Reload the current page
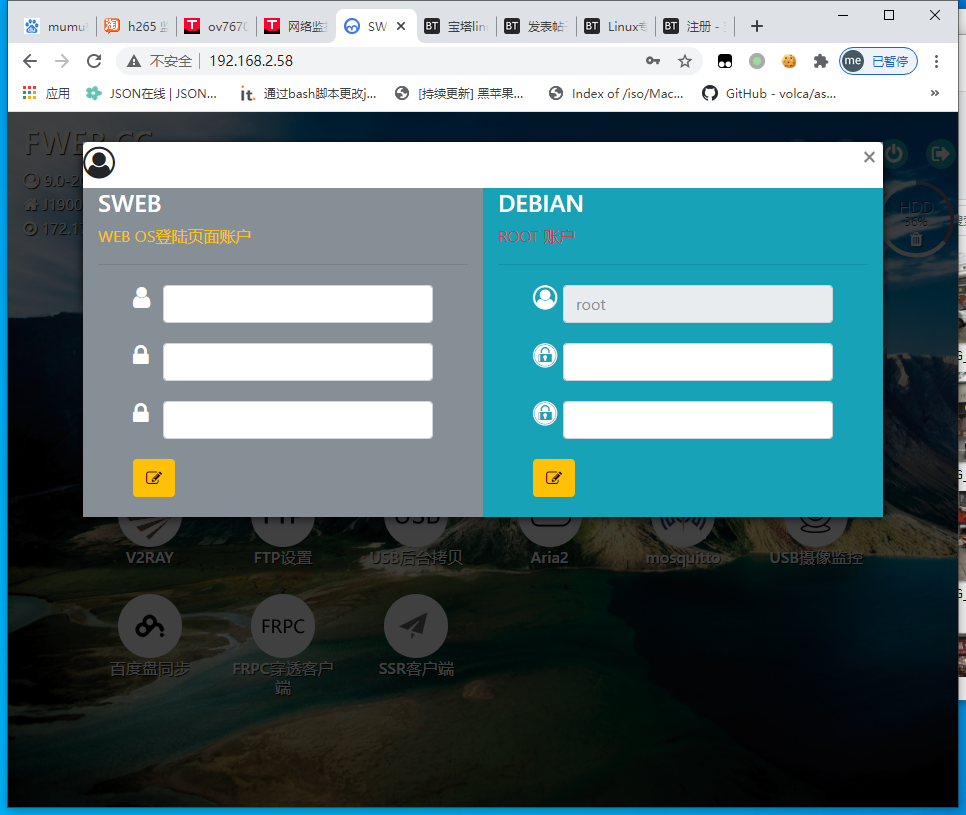 point(94,61)
